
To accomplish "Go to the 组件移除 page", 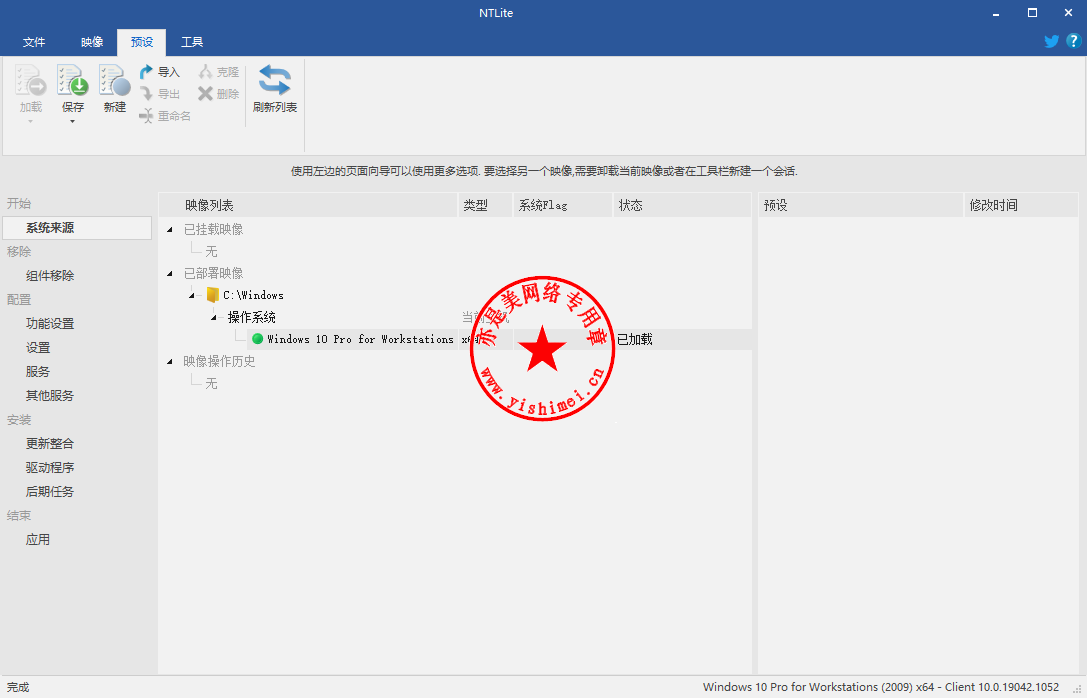I will (50, 276).
